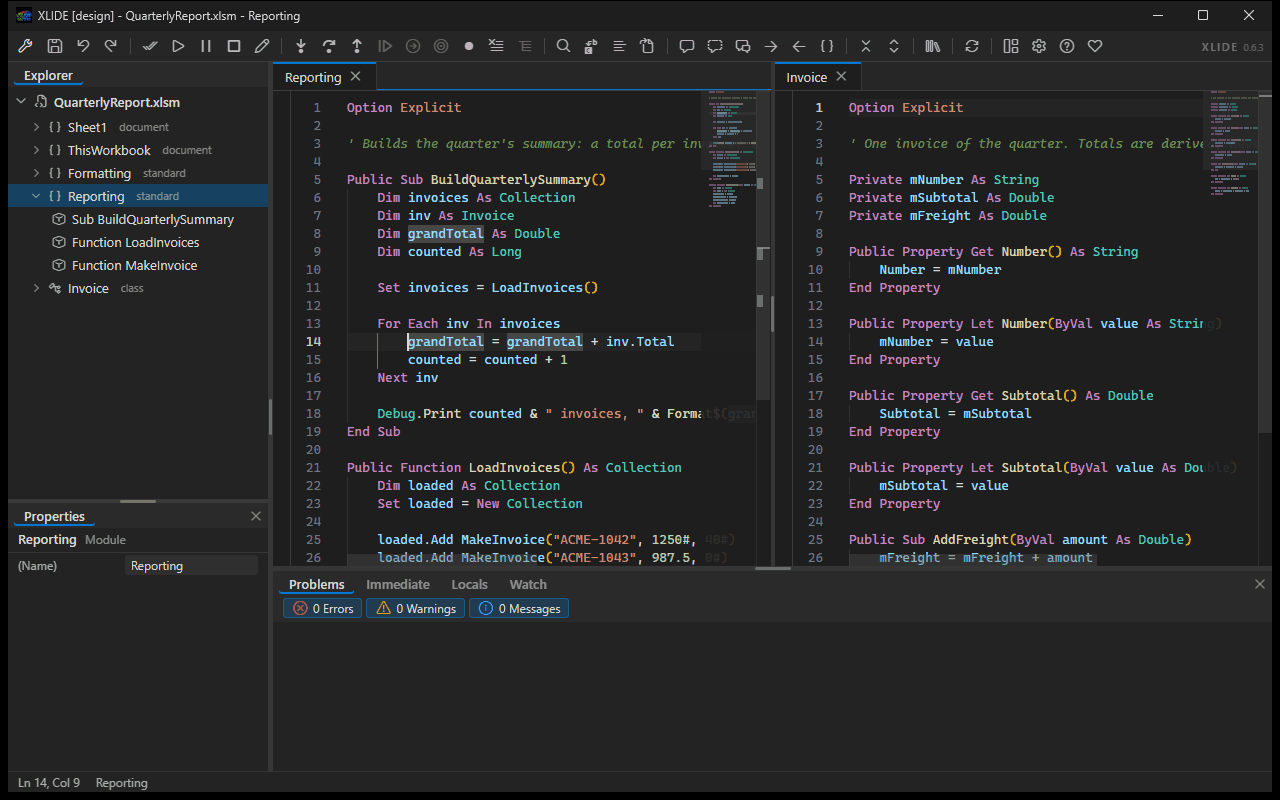Uncomment selection with the dashed speech bubble icon

tap(715, 46)
